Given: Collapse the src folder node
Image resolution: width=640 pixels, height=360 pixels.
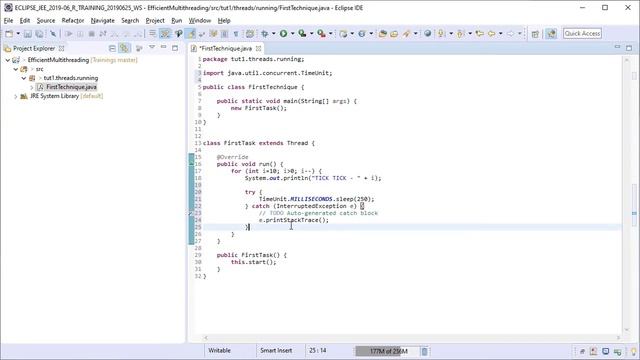Looking at the screenshot, I should coord(16,69).
